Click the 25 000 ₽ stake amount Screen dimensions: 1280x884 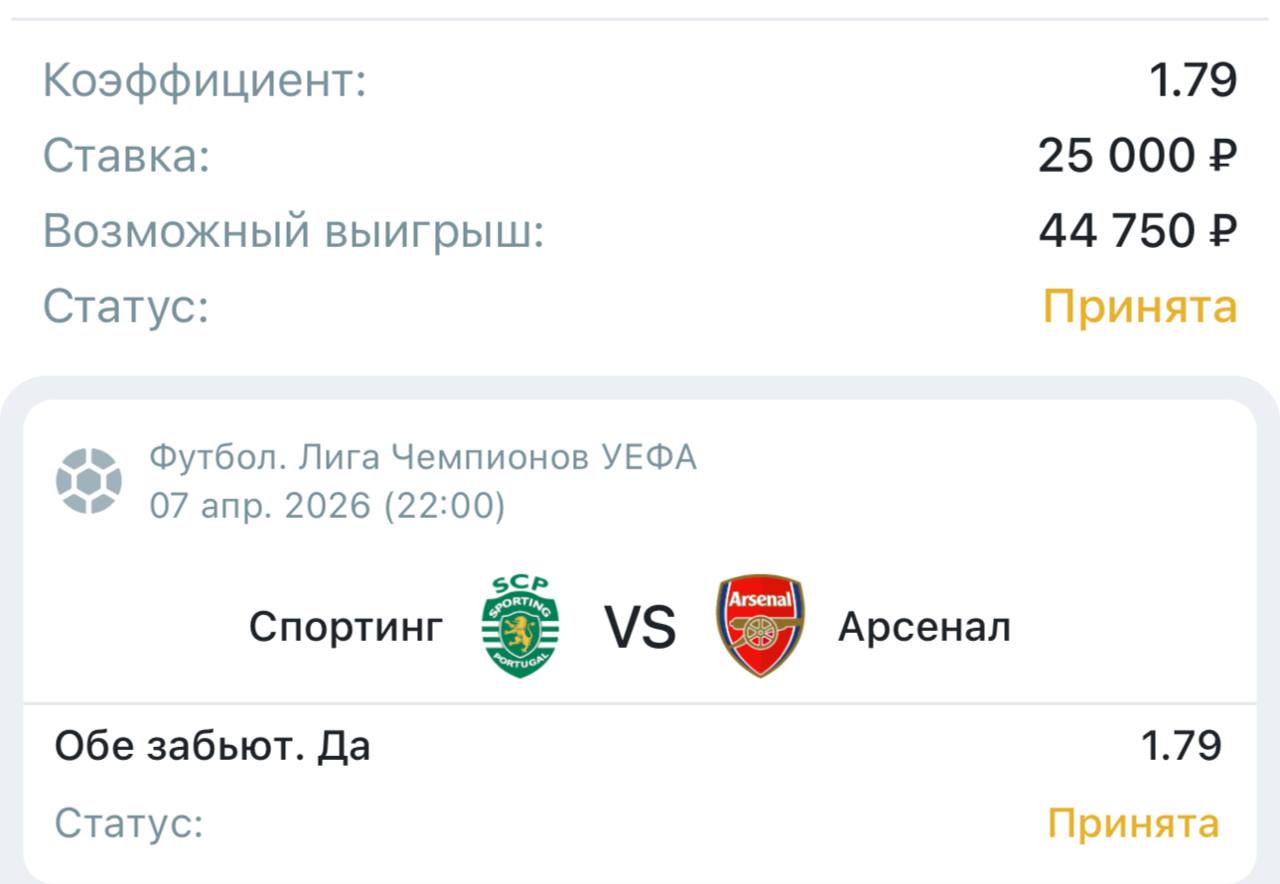(1137, 157)
